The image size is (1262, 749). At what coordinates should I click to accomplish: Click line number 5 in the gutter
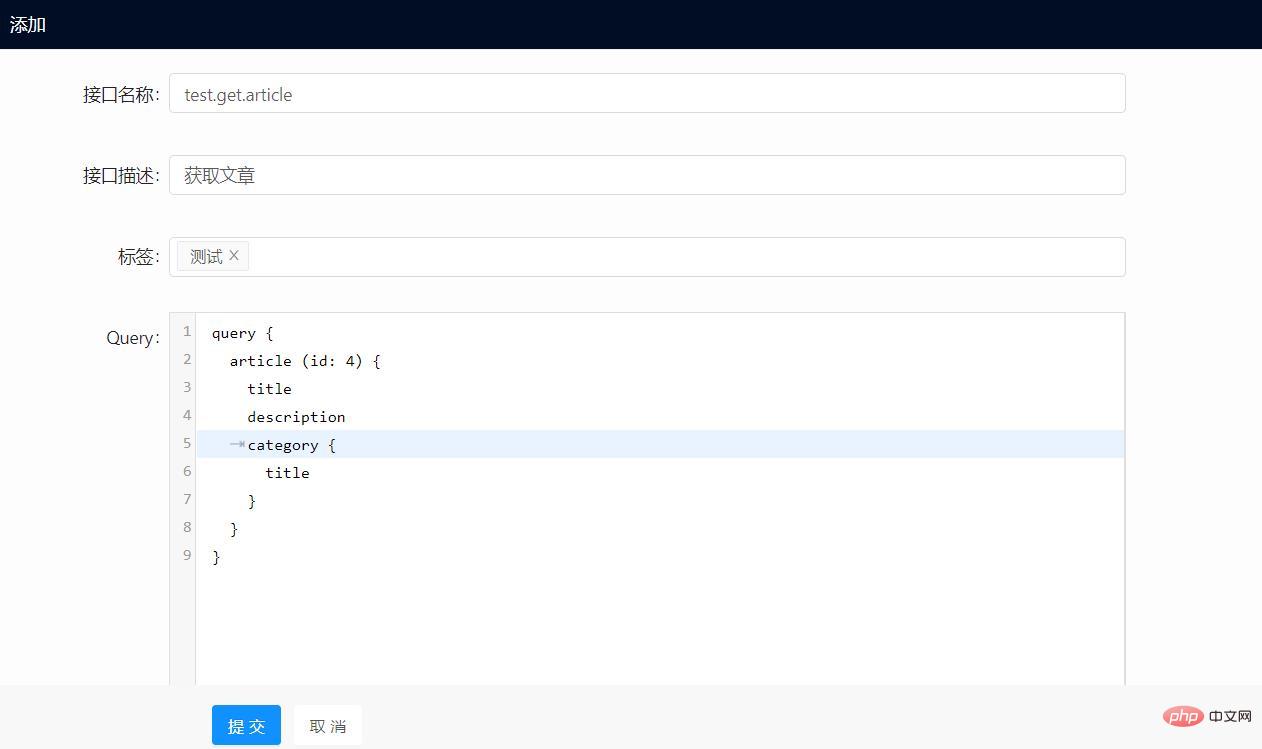pos(187,444)
